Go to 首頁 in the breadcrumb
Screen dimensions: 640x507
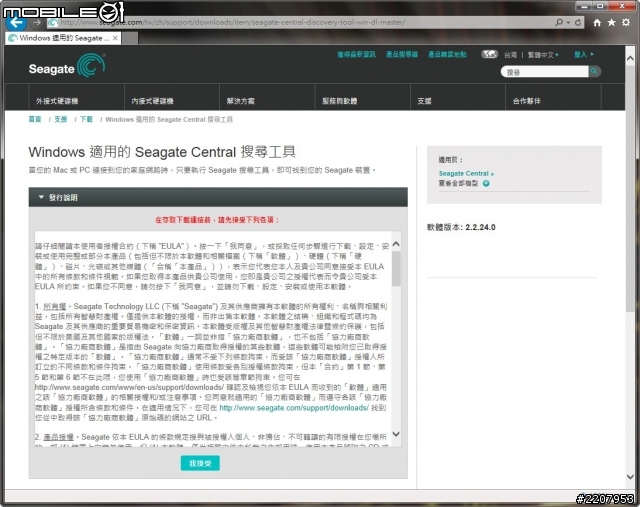(x=35, y=119)
